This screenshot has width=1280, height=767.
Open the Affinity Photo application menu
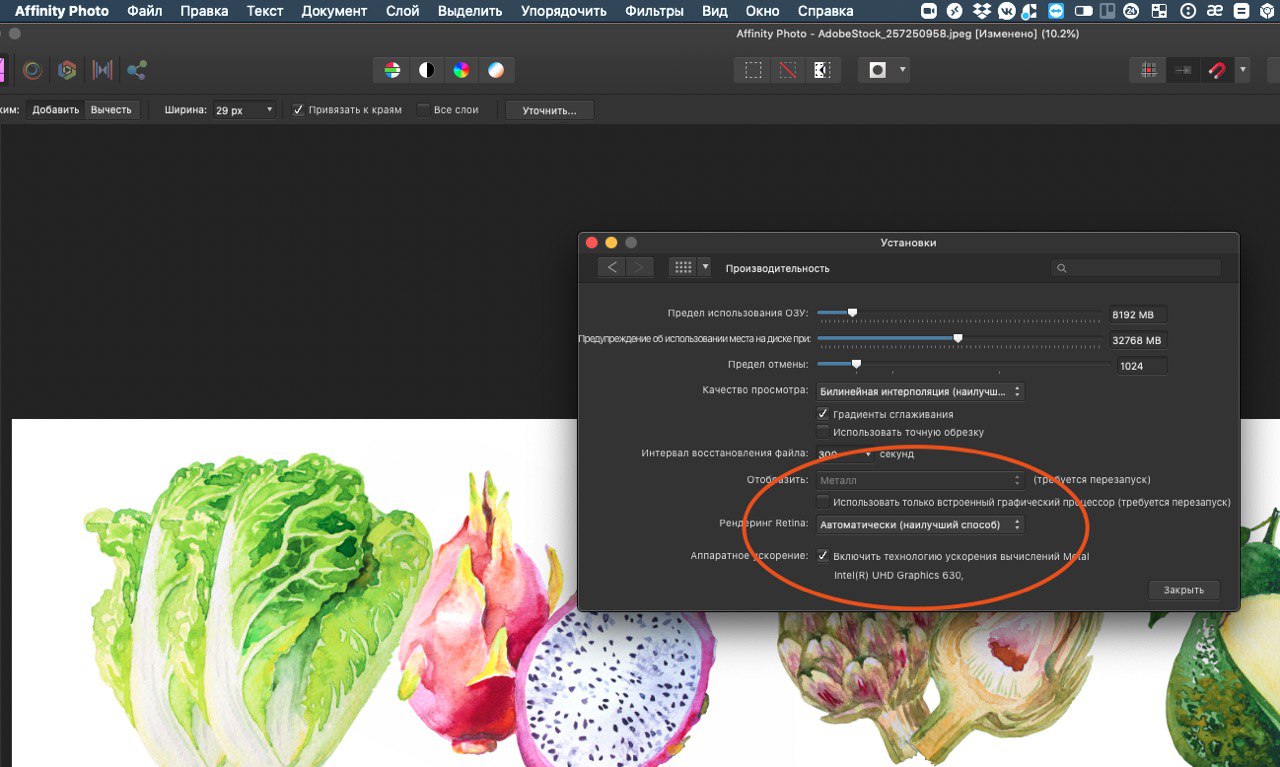tap(61, 11)
